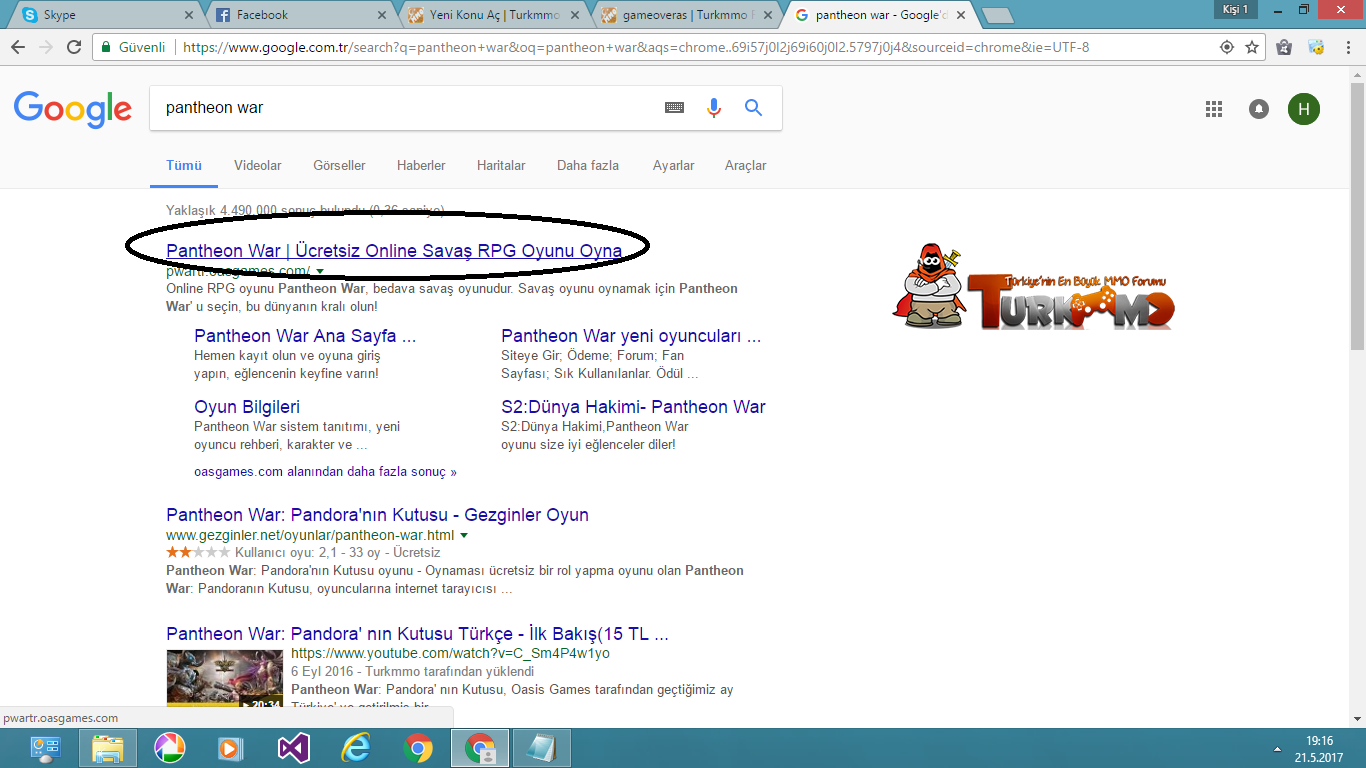
Task: Expand the arrow next to pwartr.oasgames.com
Action: pyautogui.click(x=320, y=271)
